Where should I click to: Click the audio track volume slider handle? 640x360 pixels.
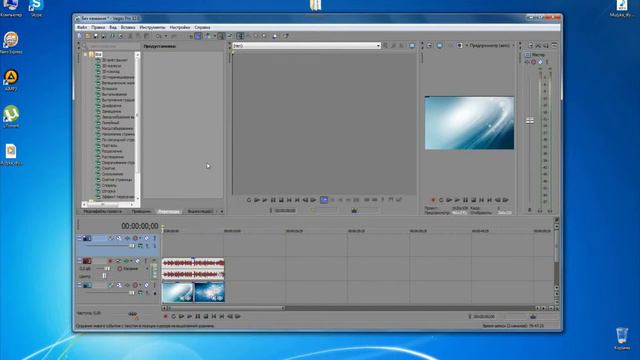(x=107, y=269)
